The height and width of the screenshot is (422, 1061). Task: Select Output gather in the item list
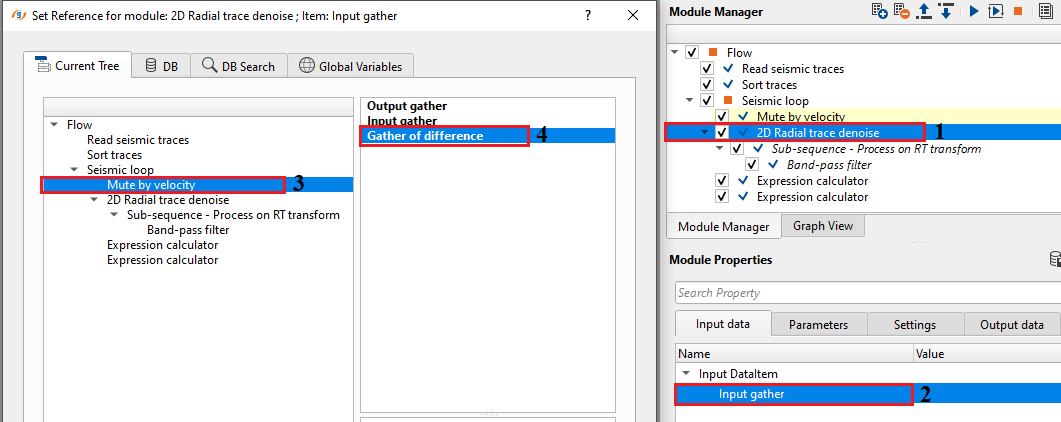pos(407,105)
